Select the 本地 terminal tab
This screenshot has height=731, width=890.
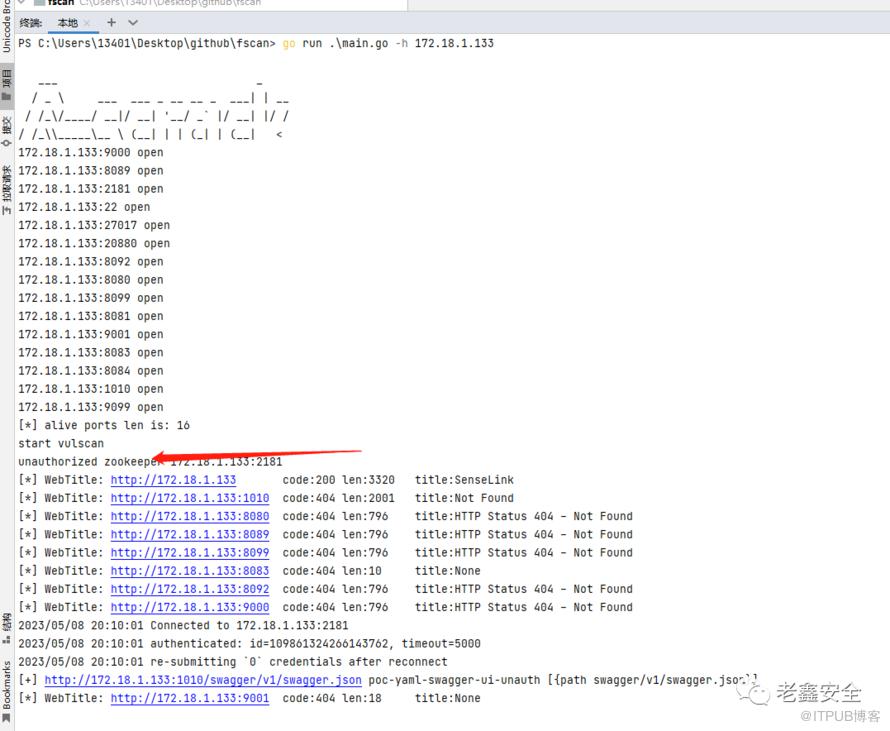pos(67,23)
